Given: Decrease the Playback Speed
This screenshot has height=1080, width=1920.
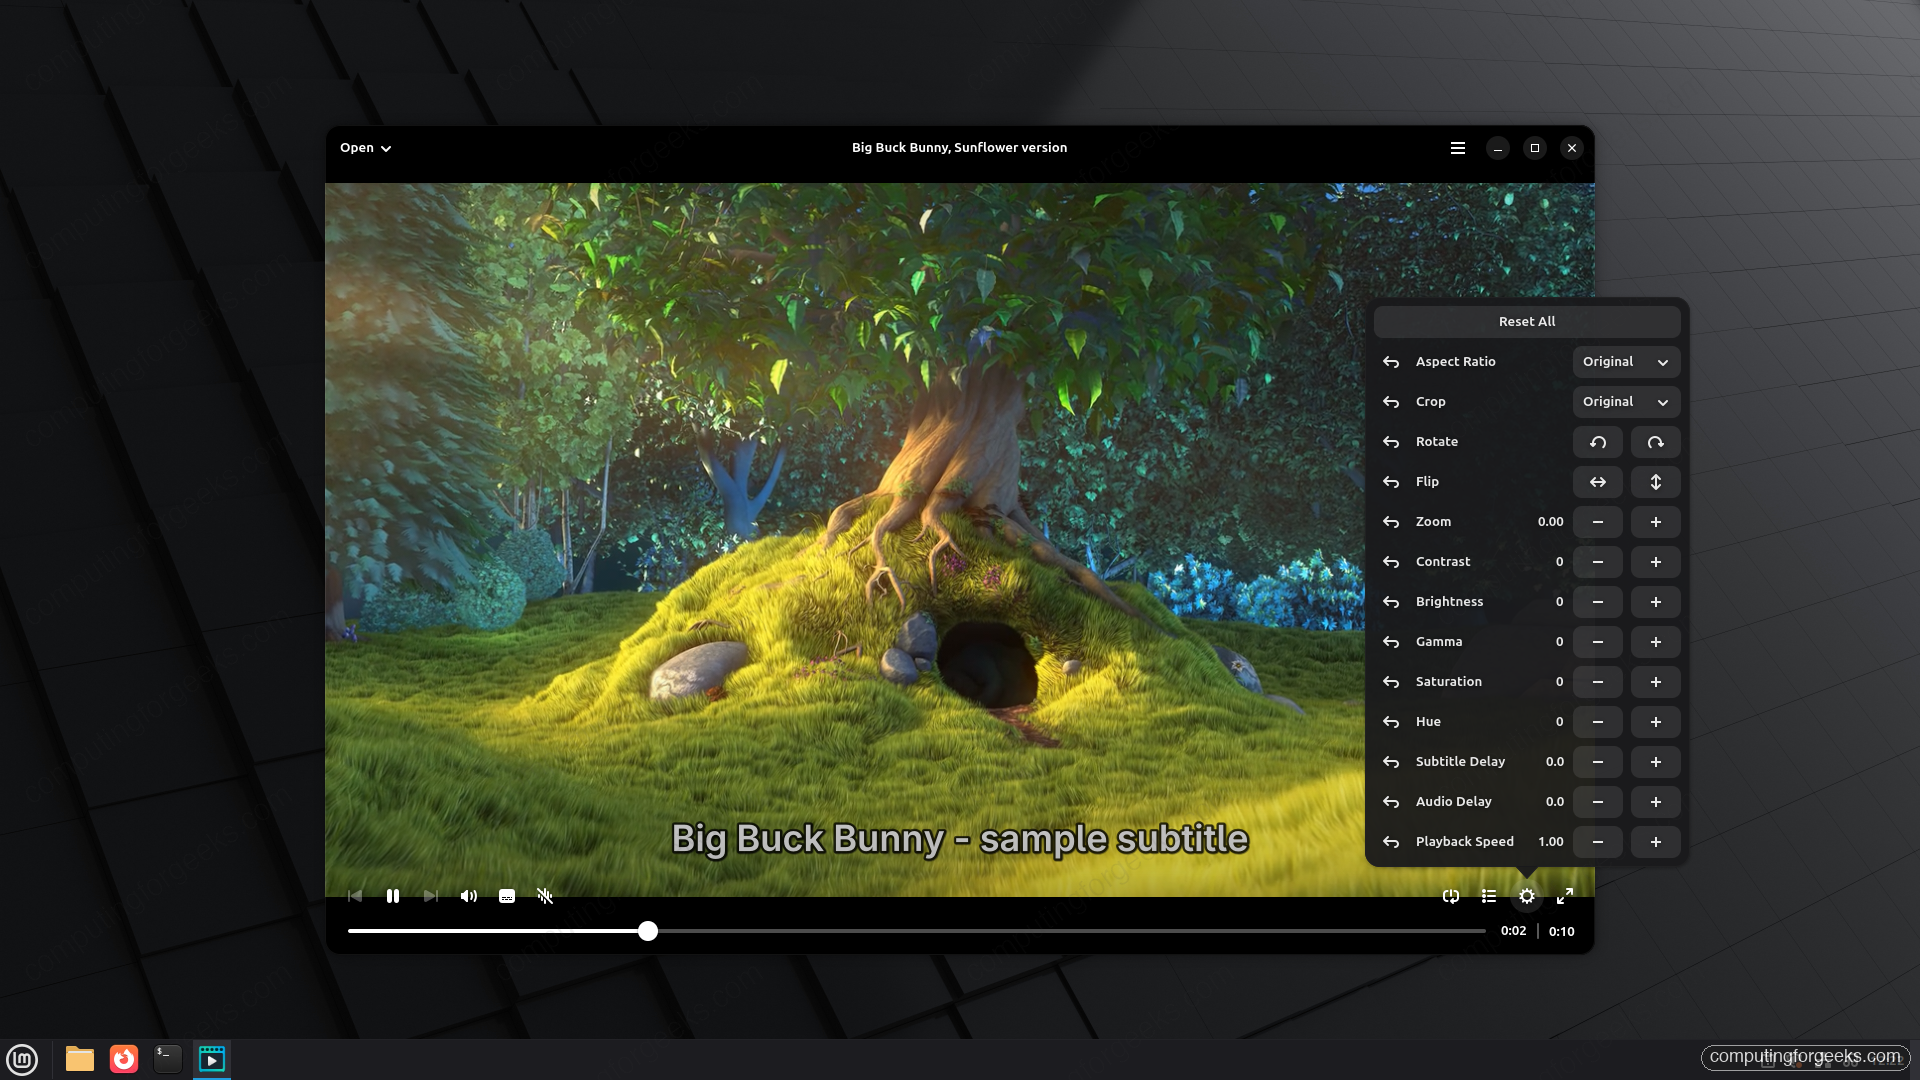Looking at the screenshot, I should [1598, 842].
